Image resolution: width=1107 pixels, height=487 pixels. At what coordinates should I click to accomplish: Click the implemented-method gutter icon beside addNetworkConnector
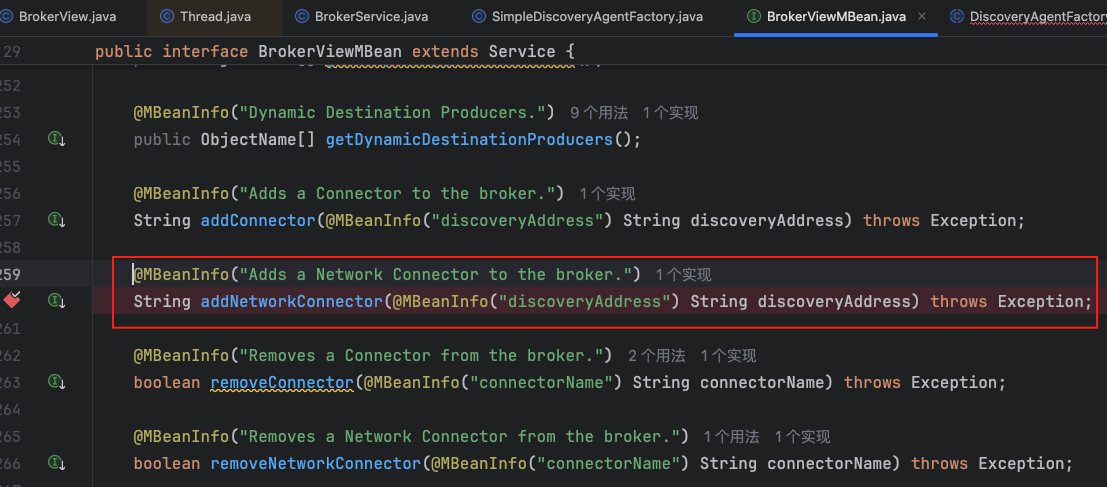(57, 301)
